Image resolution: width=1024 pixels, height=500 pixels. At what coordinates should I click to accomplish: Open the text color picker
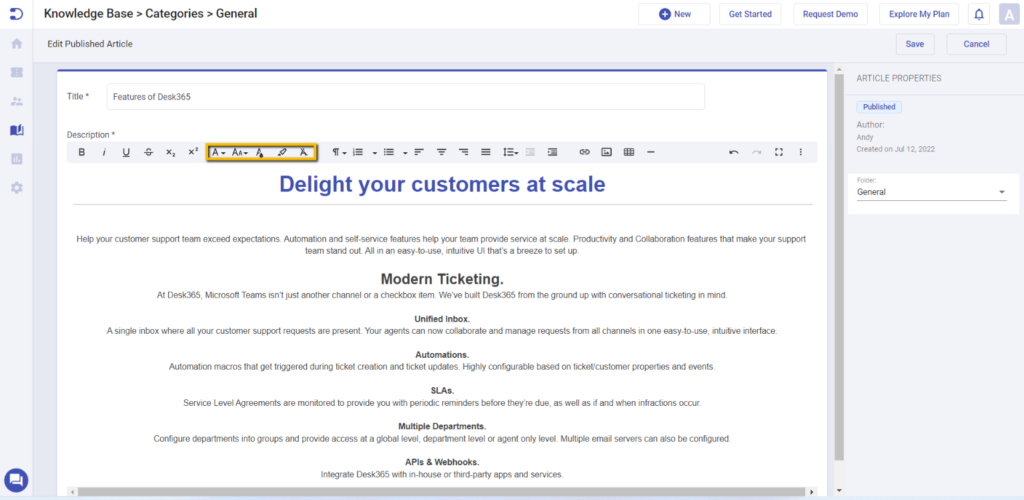pos(259,152)
